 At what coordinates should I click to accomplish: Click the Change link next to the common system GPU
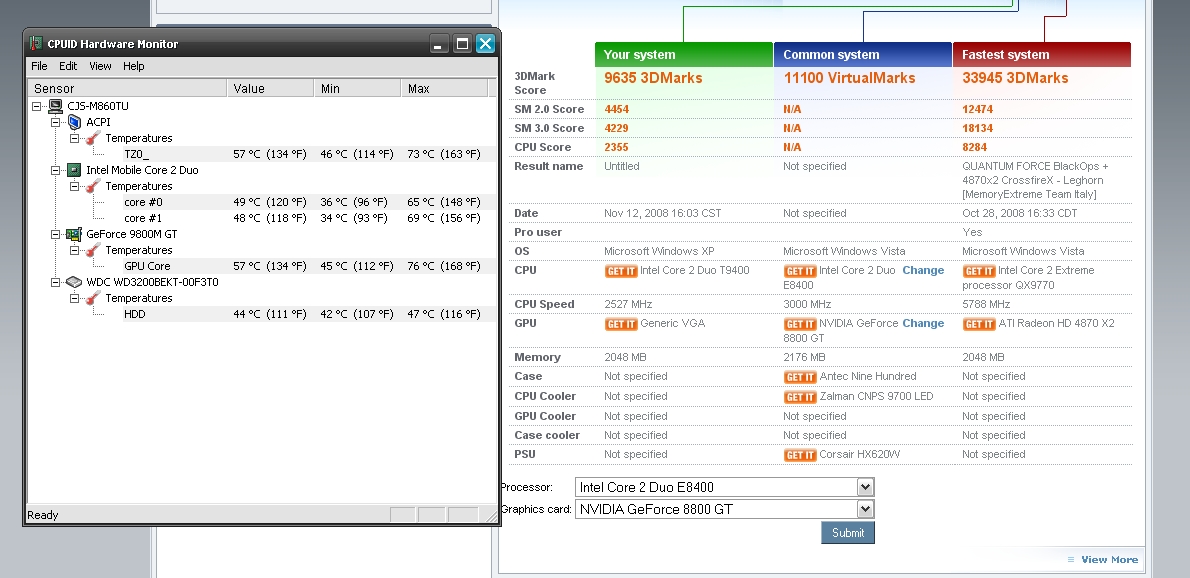coord(923,323)
